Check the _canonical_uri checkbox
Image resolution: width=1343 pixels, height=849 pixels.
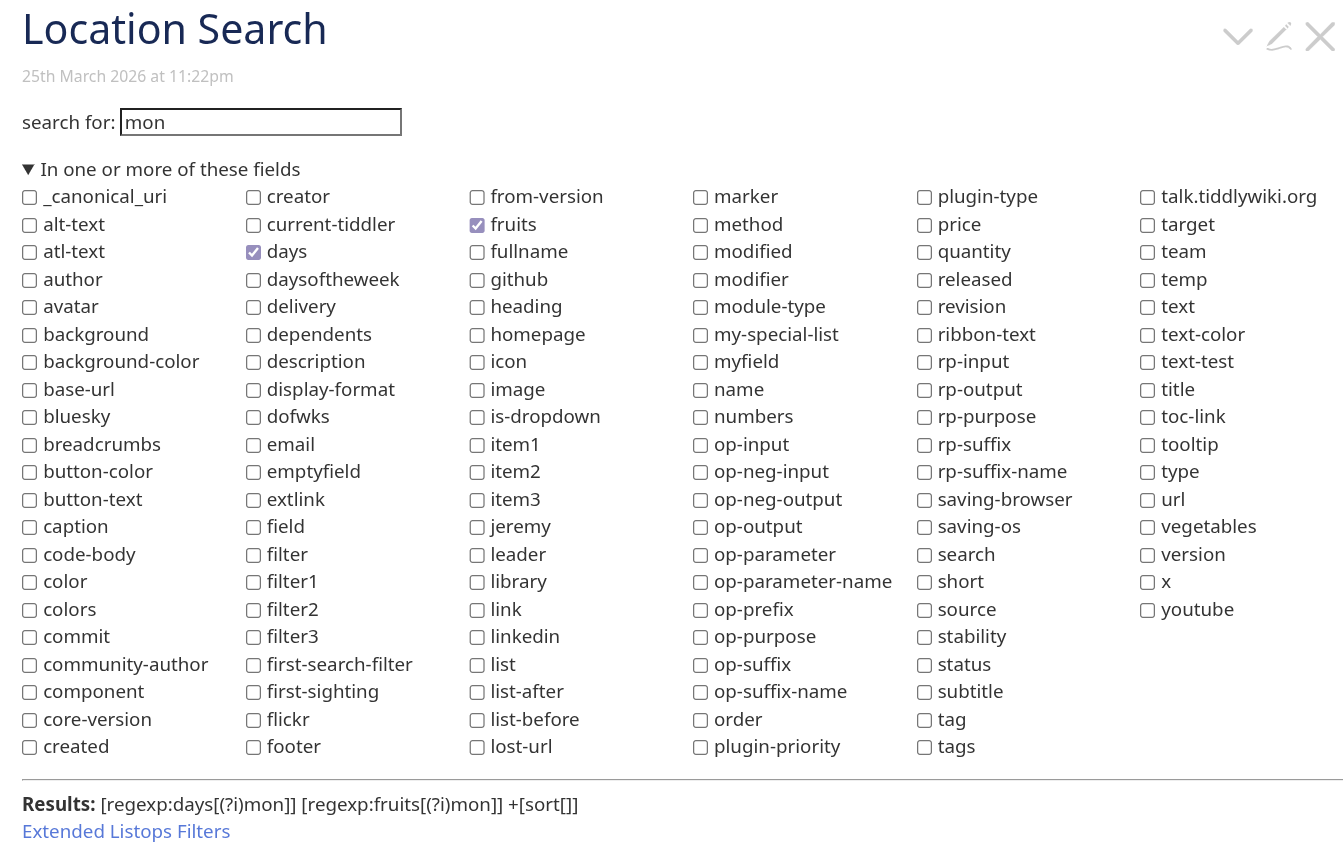[30, 197]
